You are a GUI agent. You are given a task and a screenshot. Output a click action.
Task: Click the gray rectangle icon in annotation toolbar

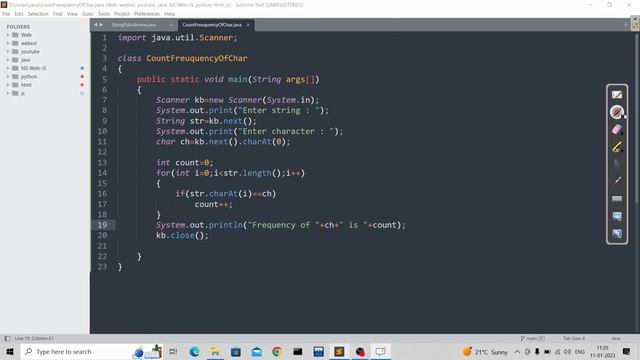tap(617, 198)
